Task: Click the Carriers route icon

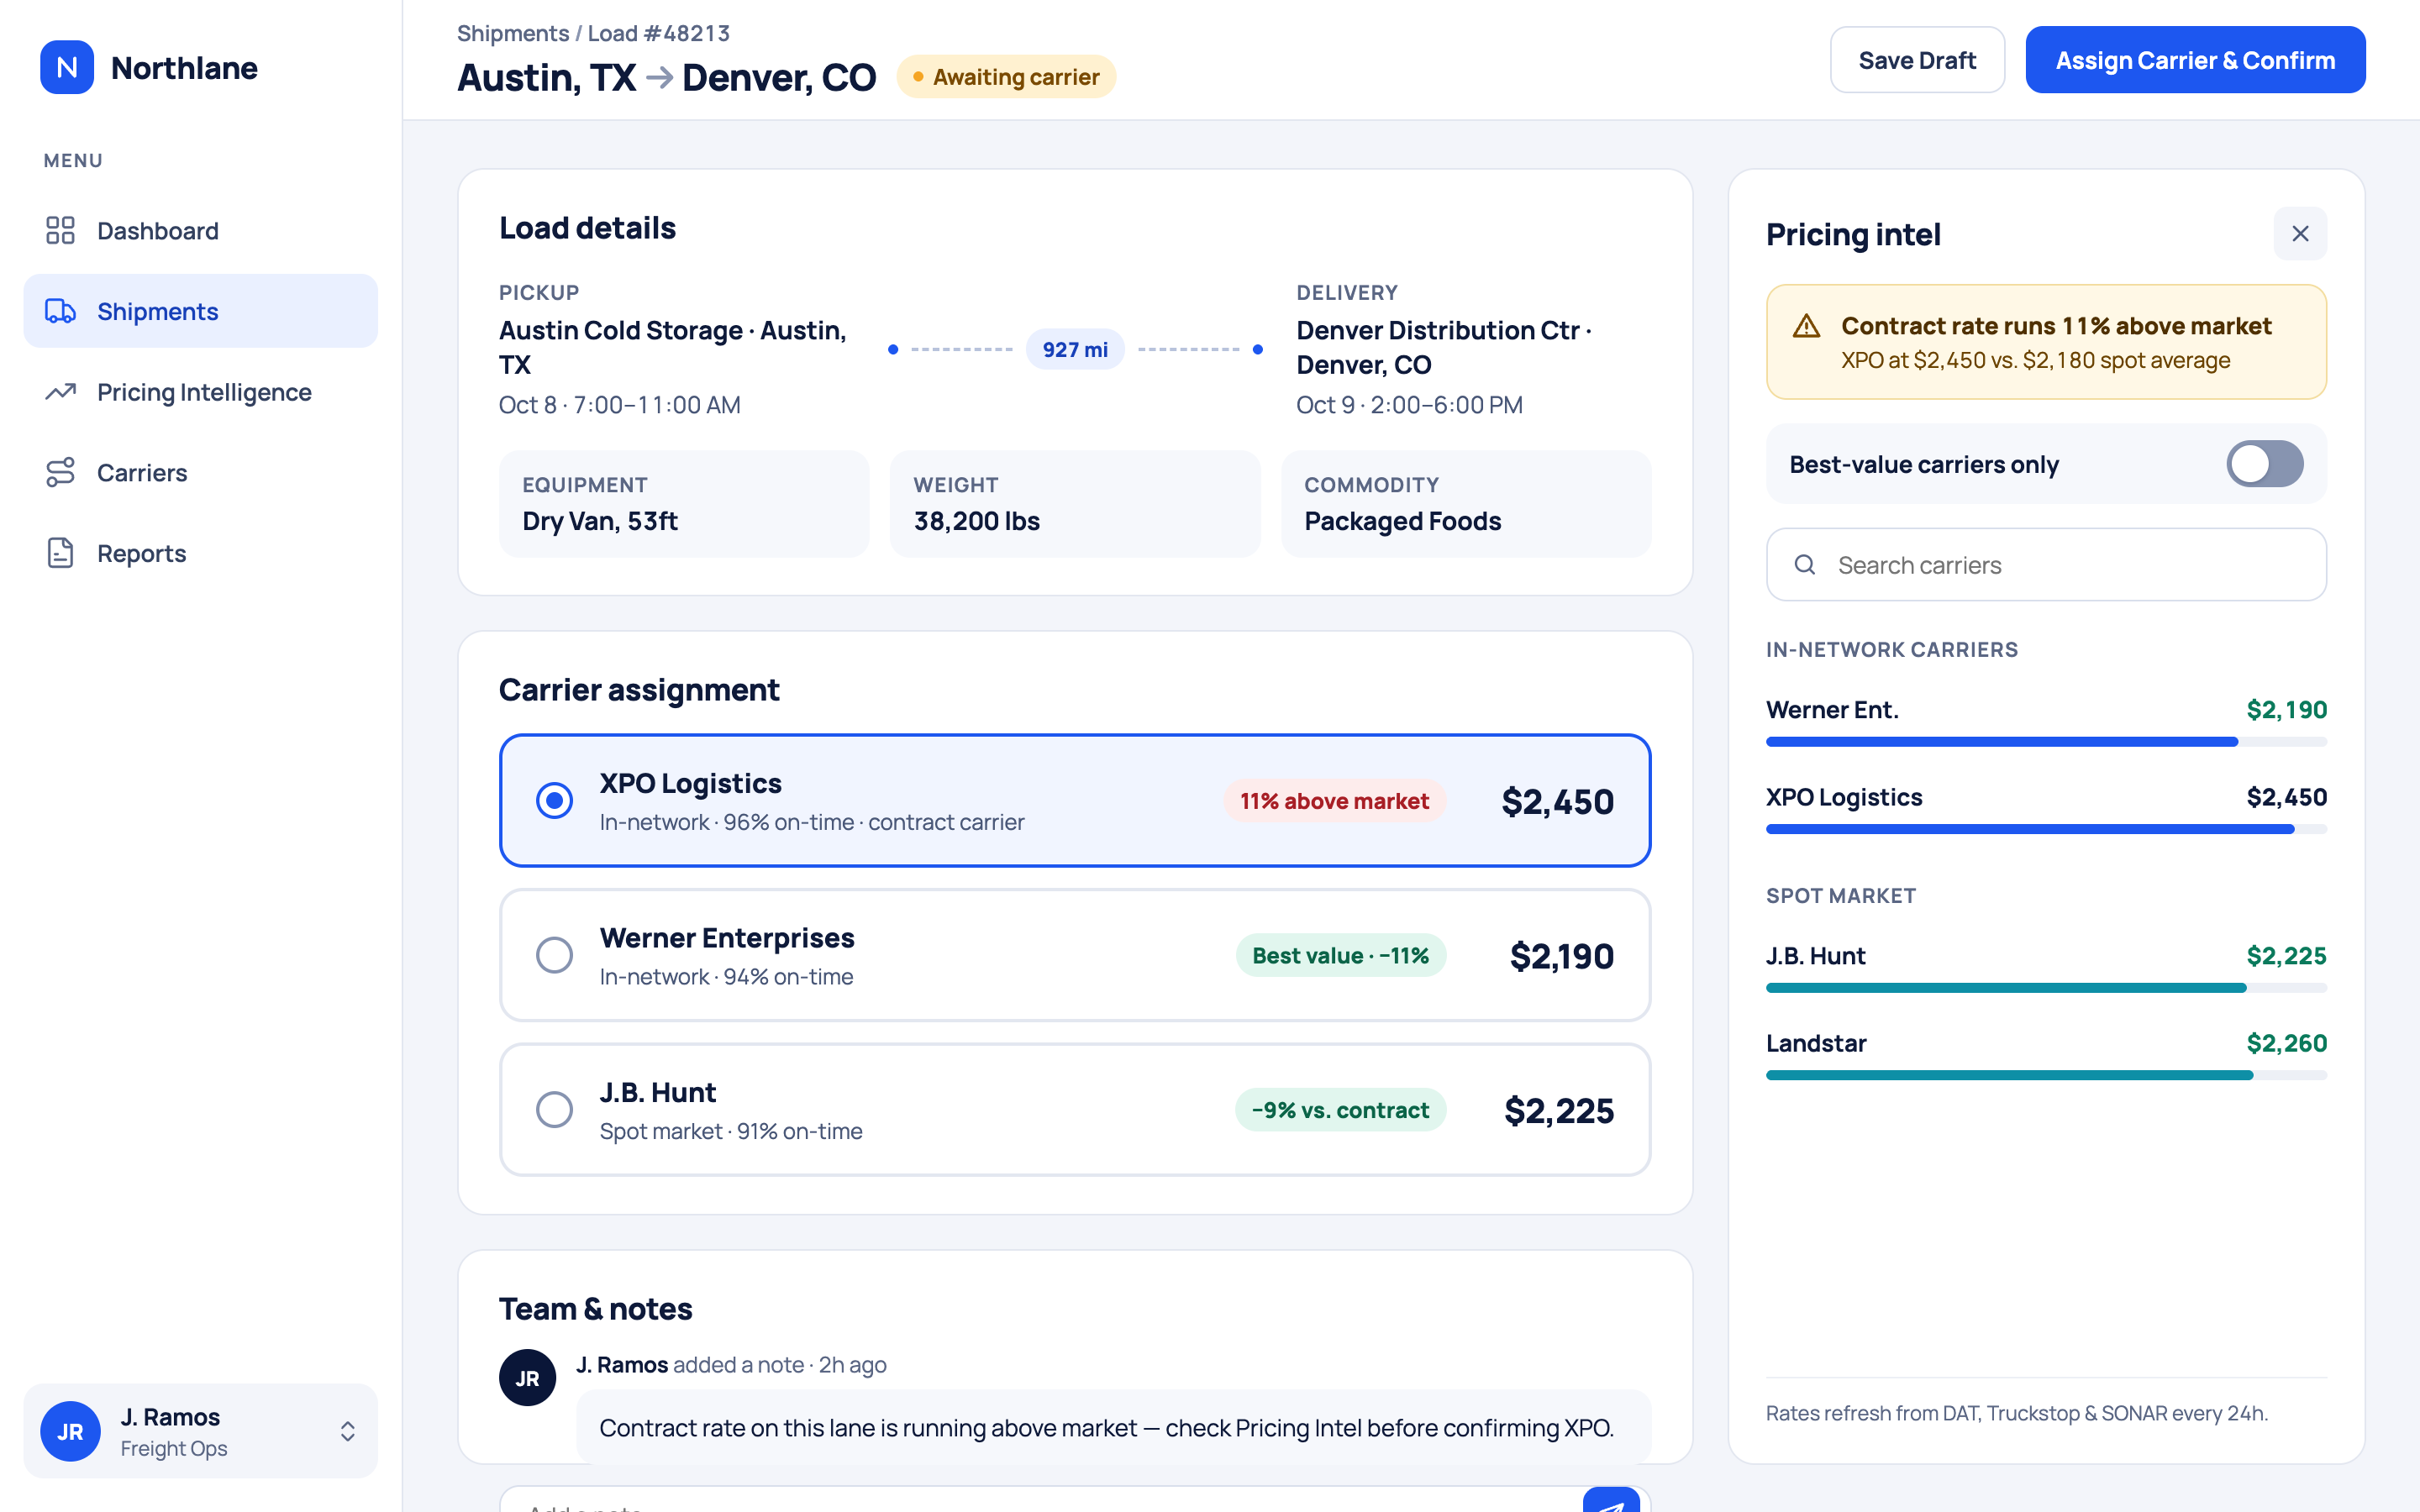Action: click(60, 472)
